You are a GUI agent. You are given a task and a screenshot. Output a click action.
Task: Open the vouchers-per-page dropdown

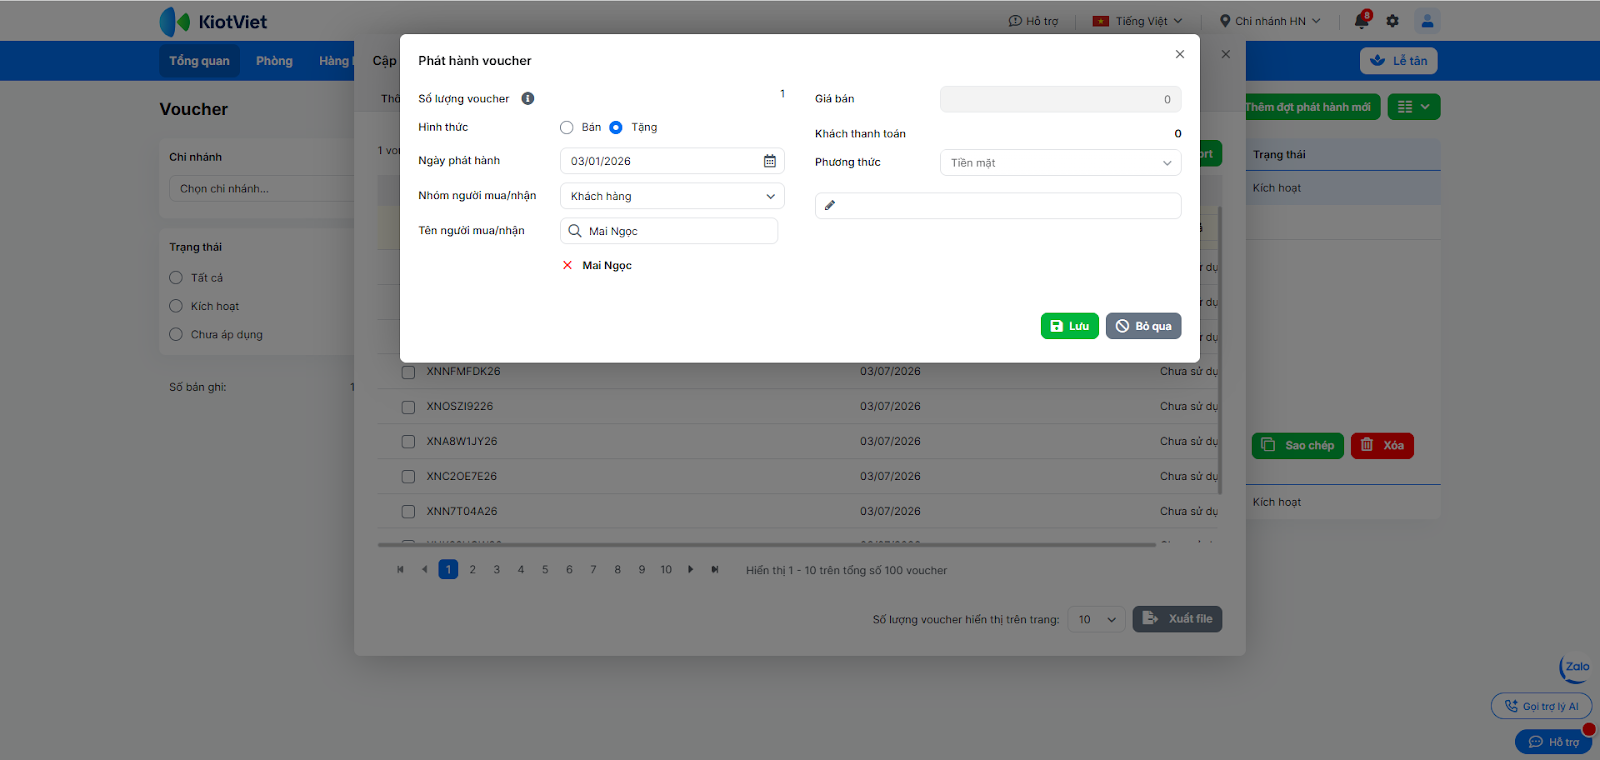pyautogui.click(x=1097, y=620)
